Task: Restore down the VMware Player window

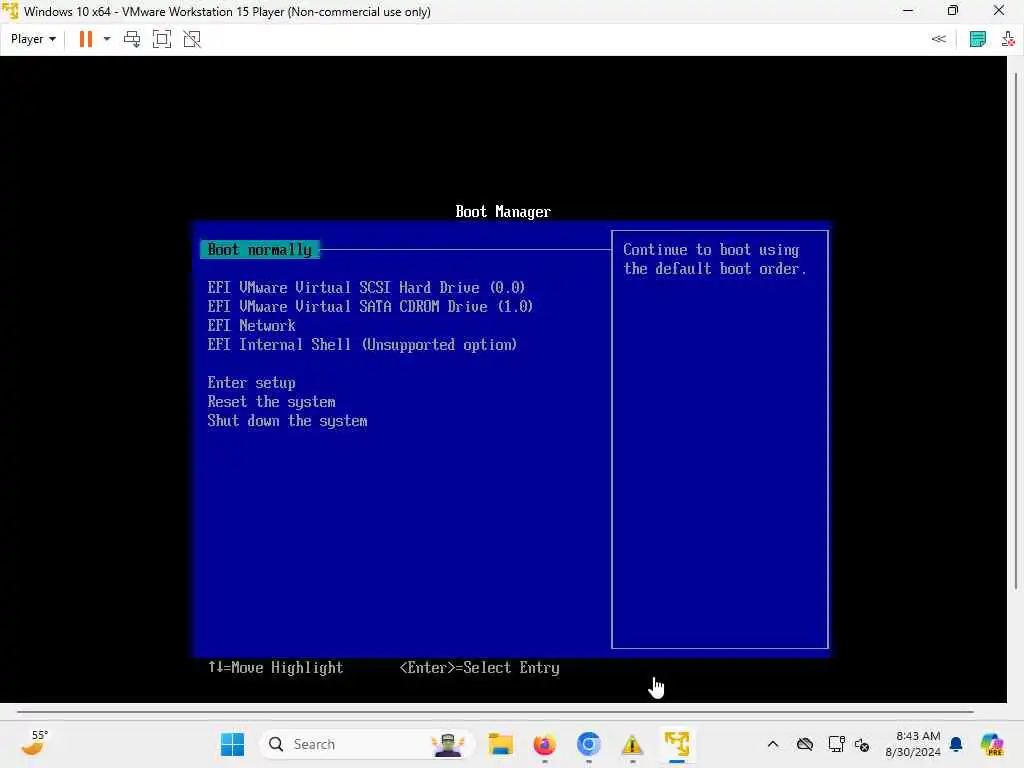Action: [x=953, y=10]
